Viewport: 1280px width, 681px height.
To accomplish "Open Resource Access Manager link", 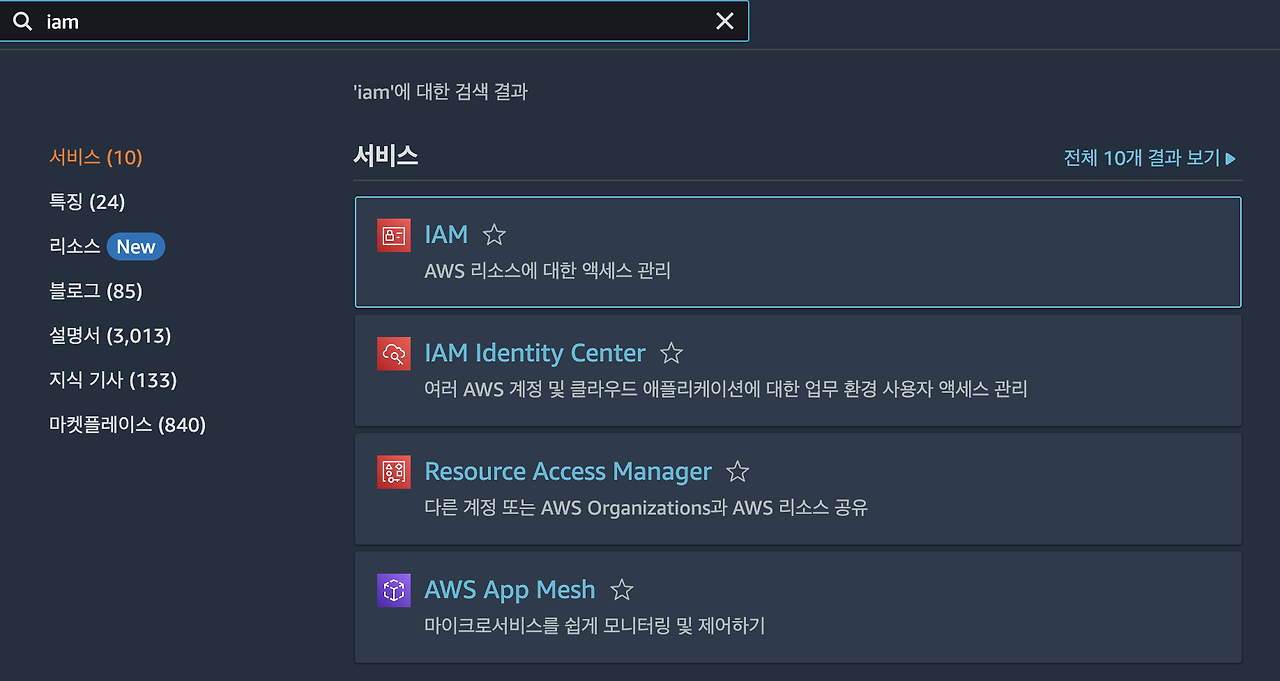I will point(568,471).
